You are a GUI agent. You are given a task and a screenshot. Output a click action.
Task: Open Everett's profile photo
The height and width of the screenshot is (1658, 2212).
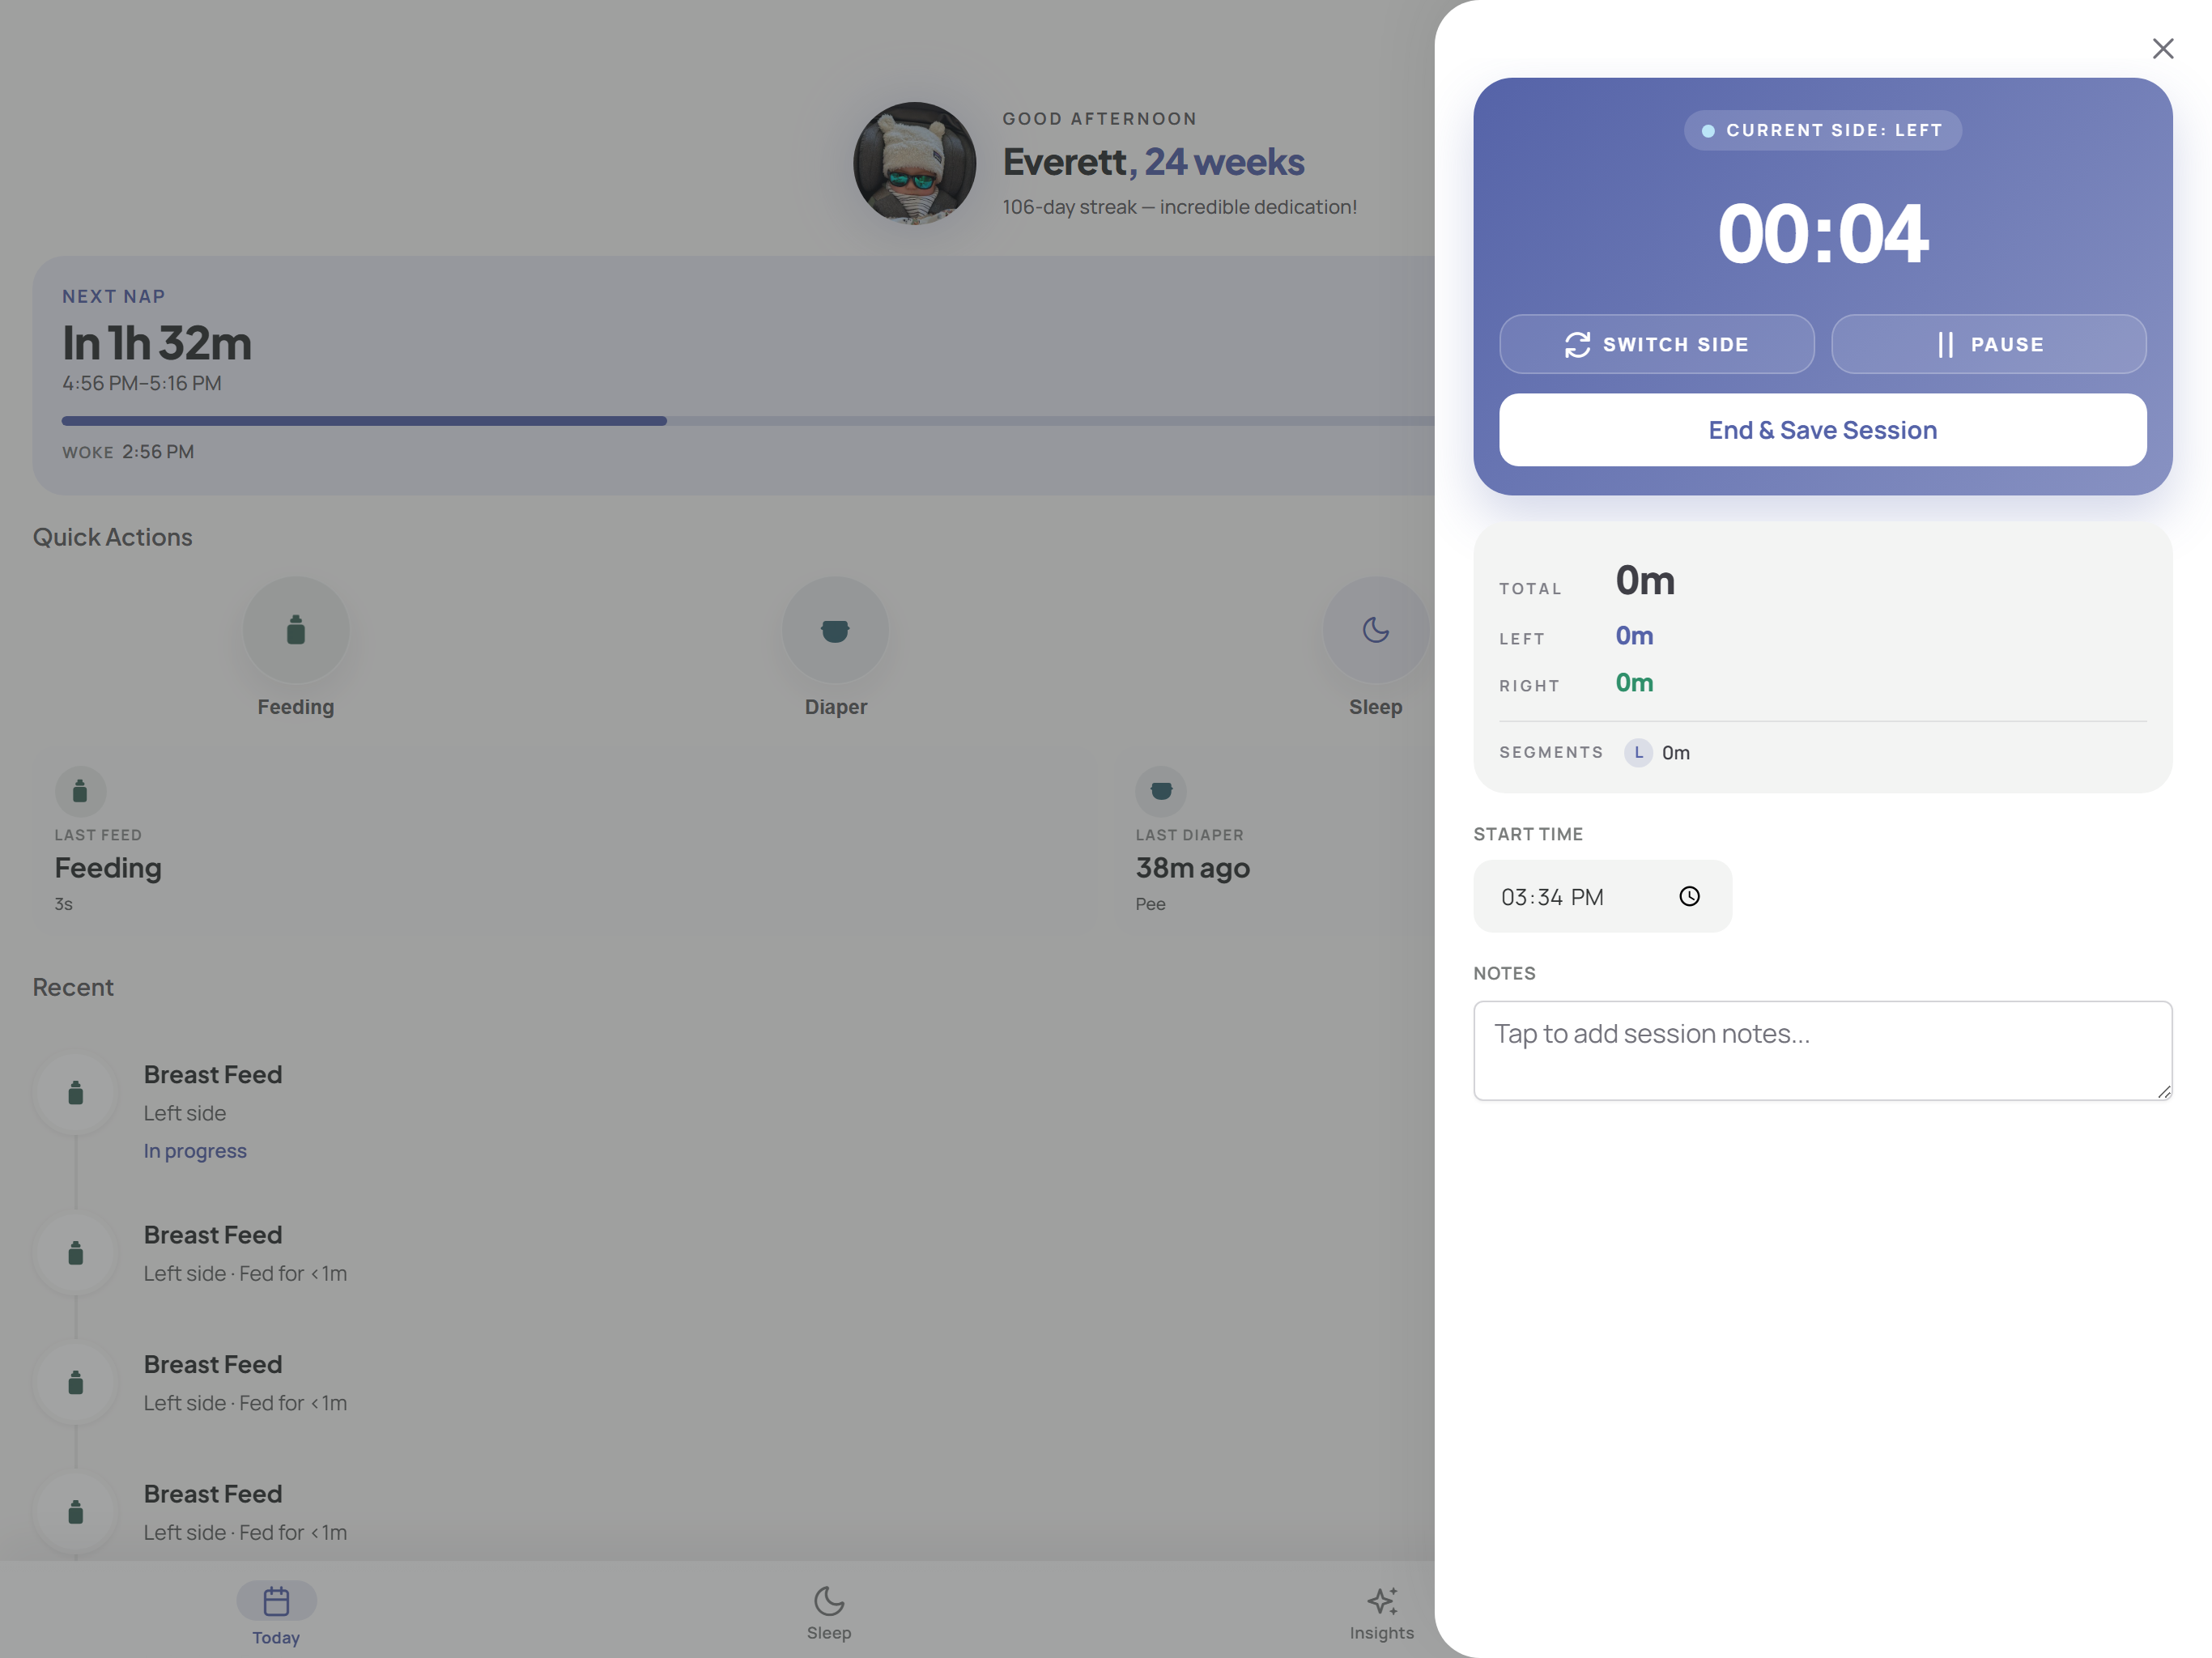point(914,163)
